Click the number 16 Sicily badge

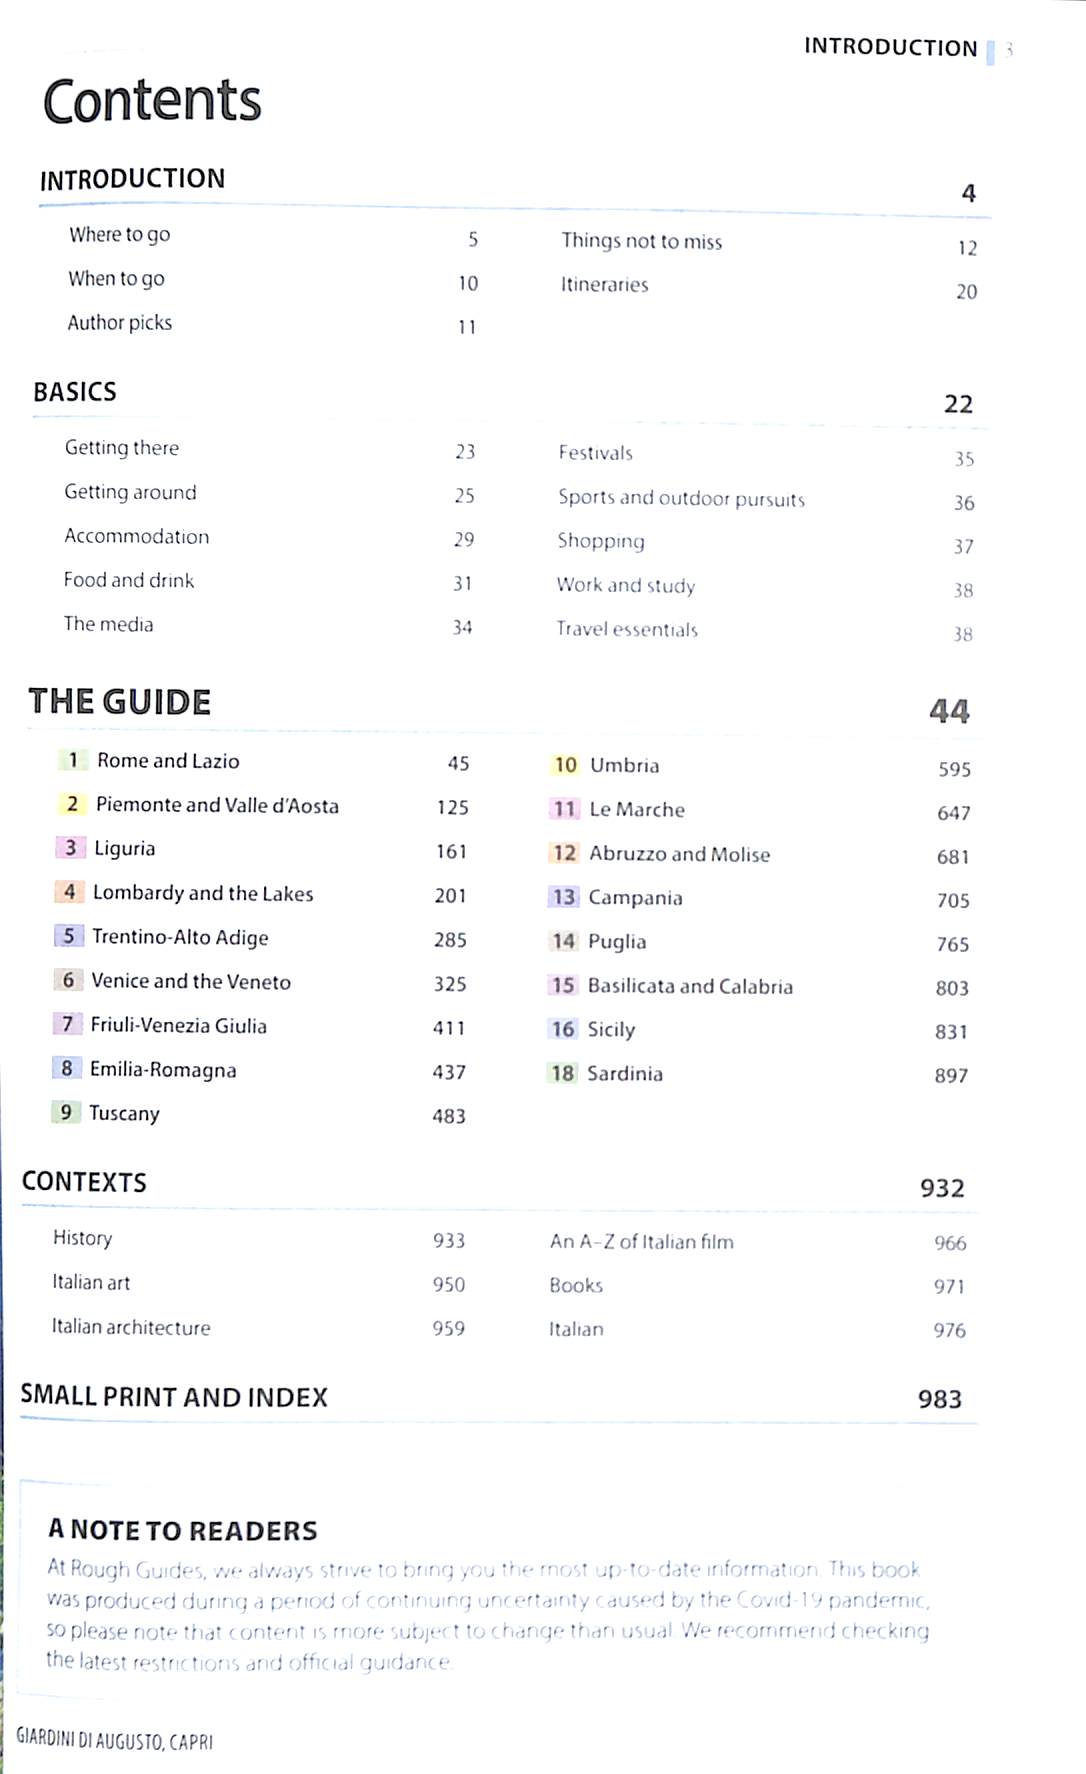tap(563, 1029)
